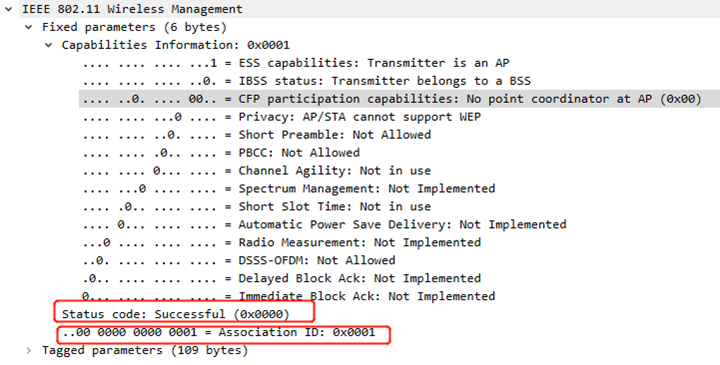Image resolution: width=720 pixels, height=365 pixels.
Task: Select the PBCC Not Allowed row
Action: 221,152
